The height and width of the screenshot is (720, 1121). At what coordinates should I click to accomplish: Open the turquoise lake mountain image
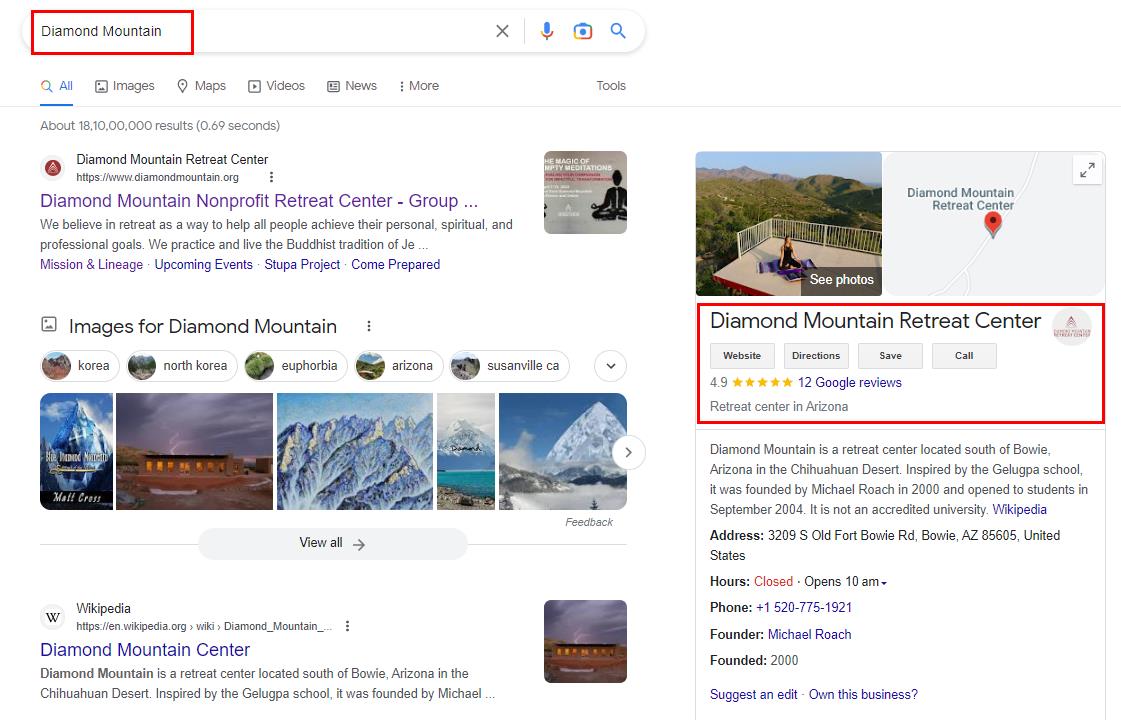[465, 451]
